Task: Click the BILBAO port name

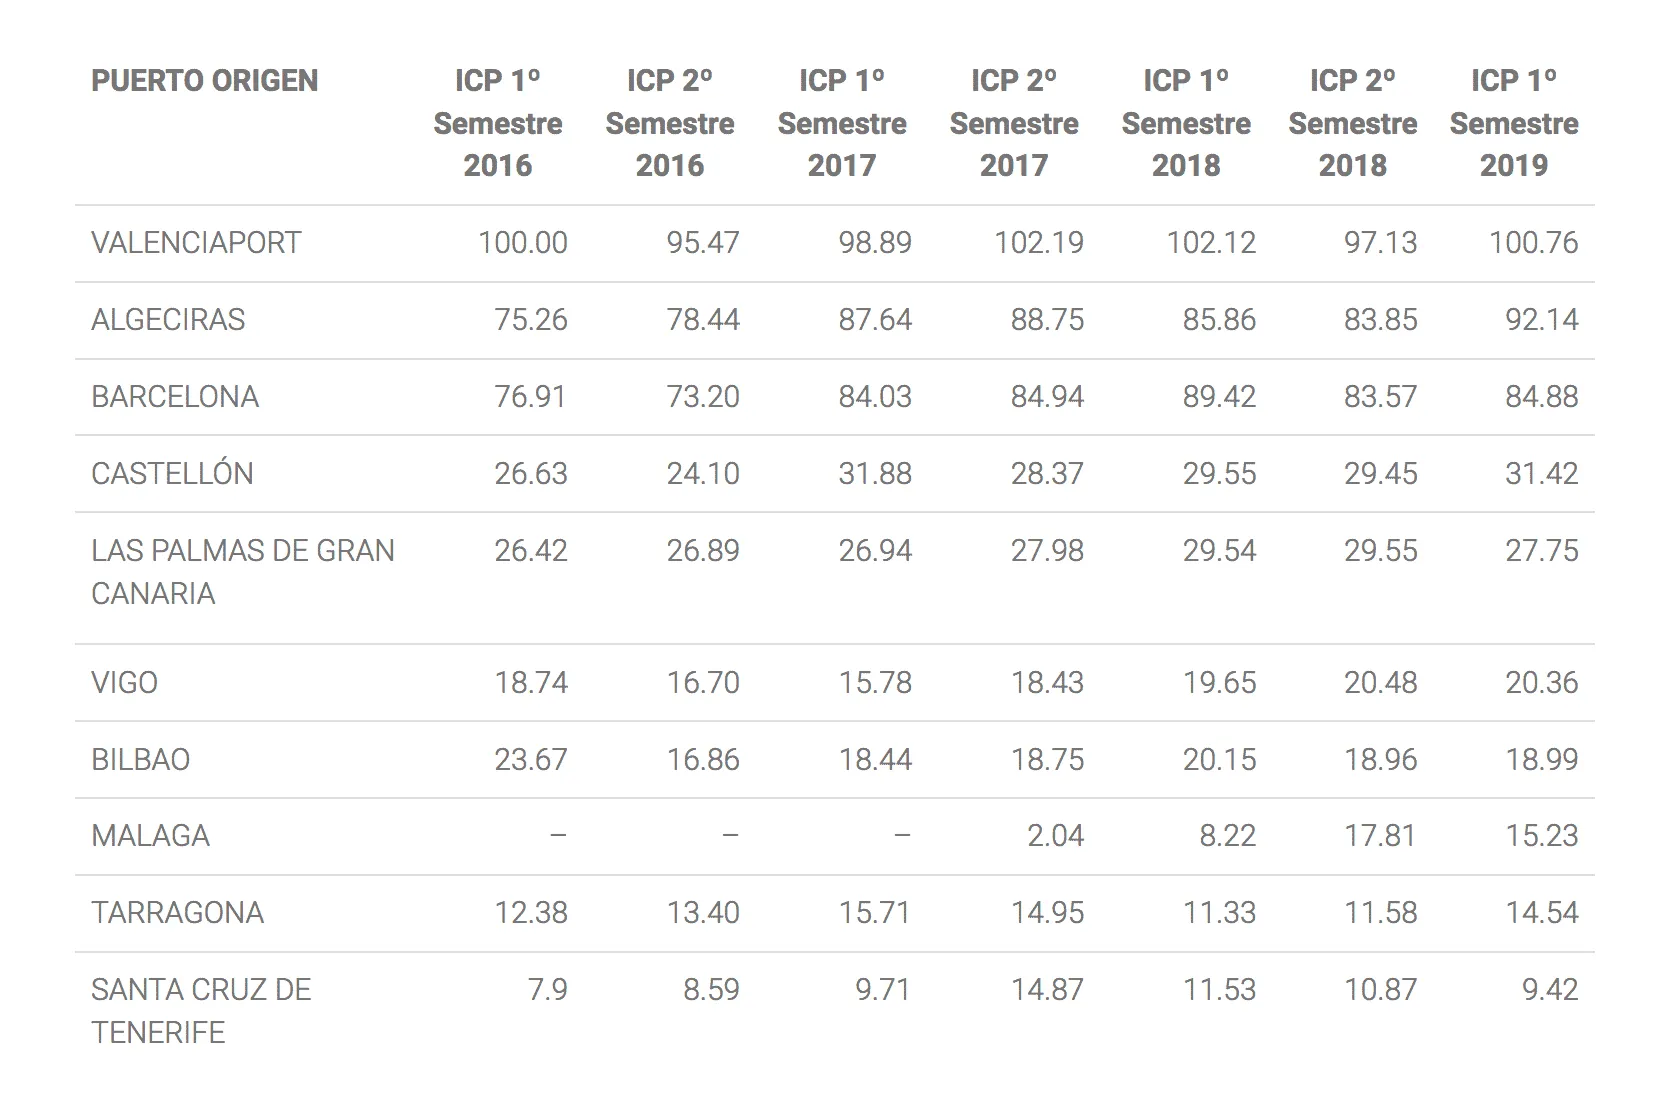Action: [140, 760]
